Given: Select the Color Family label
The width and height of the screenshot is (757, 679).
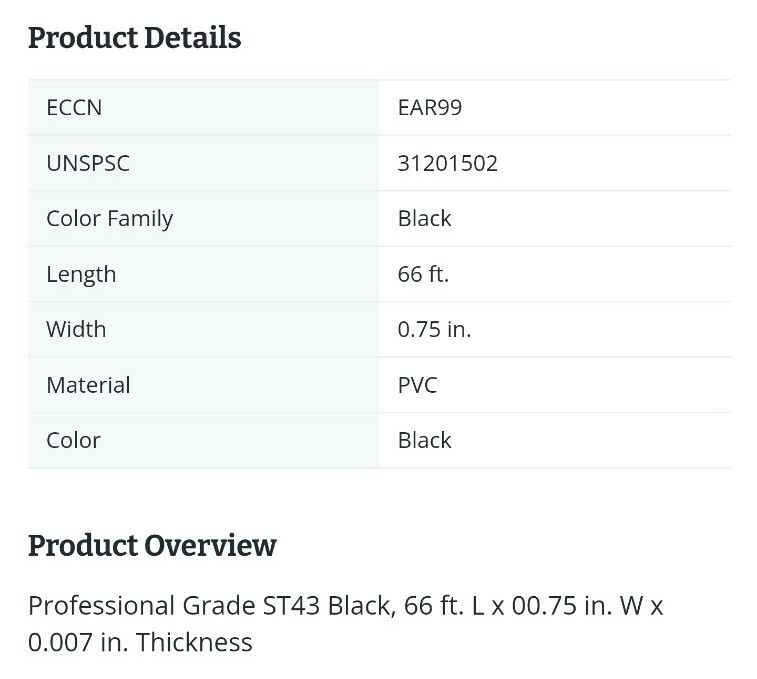Looking at the screenshot, I should point(110,219).
